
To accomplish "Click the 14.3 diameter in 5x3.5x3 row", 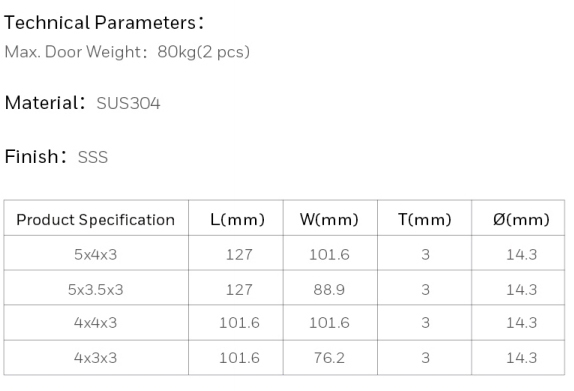I will pos(522,290).
